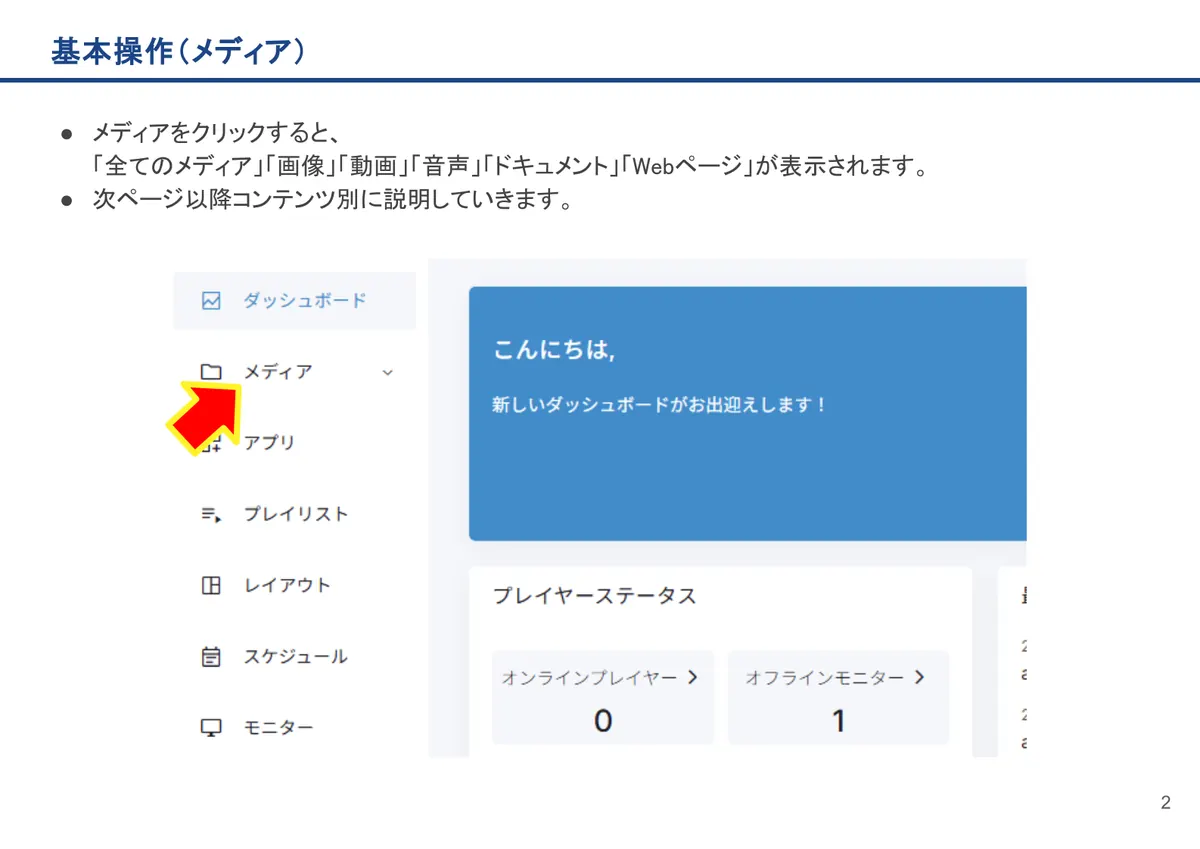
Task: Click the プレイヤーステータス heading
Action: click(594, 596)
